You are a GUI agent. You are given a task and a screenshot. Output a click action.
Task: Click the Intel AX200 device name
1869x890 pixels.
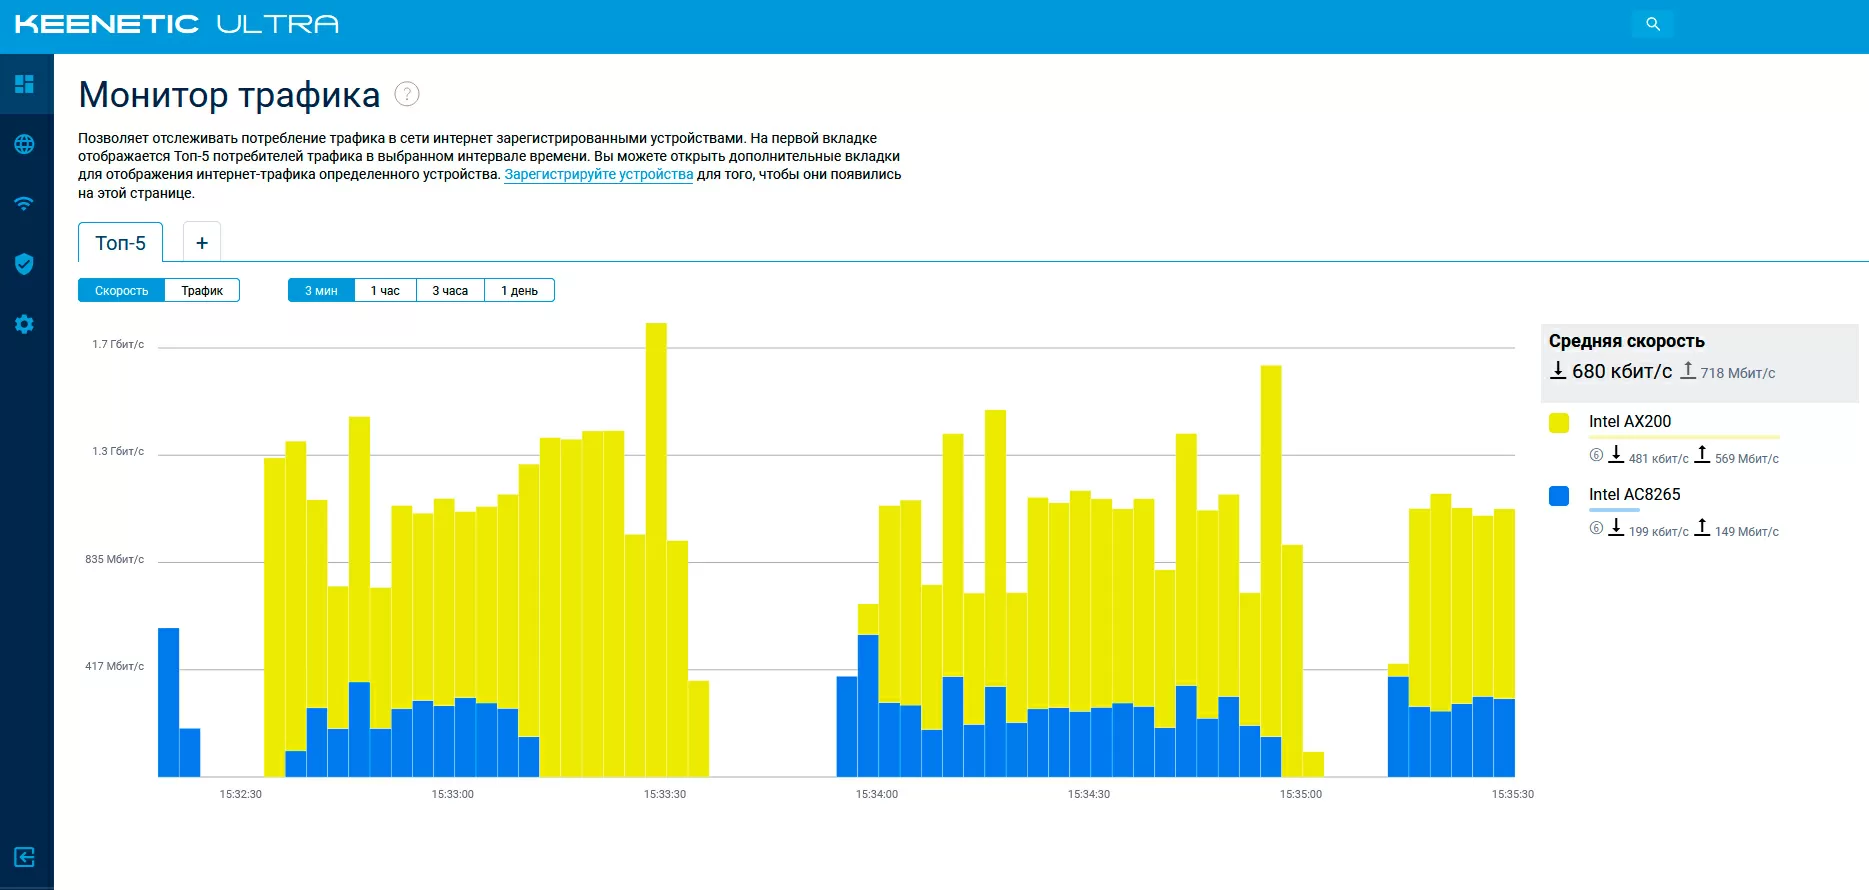(x=1629, y=422)
